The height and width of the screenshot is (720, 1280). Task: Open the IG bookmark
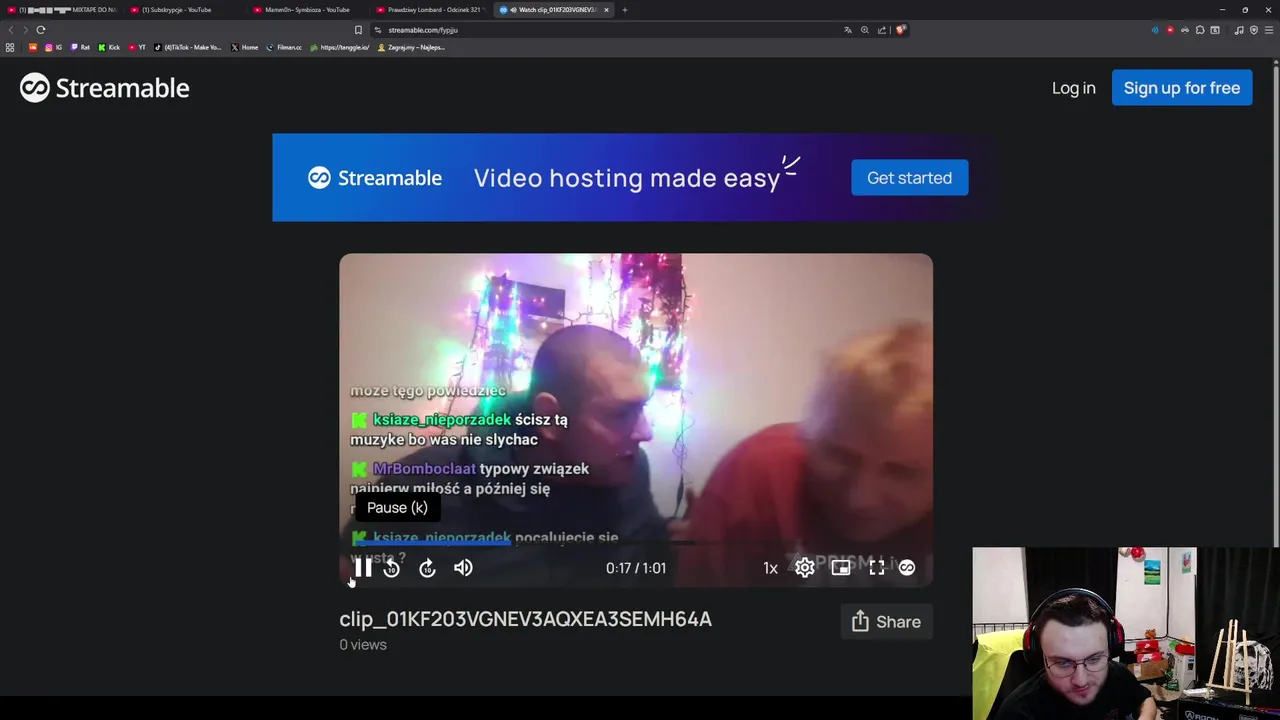tap(53, 47)
